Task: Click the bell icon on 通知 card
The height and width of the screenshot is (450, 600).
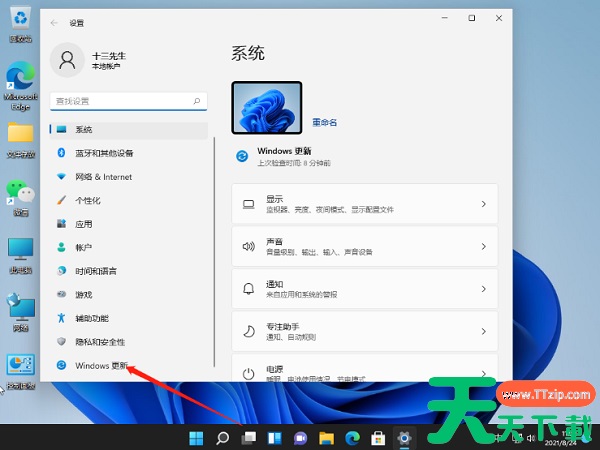Action: coord(249,289)
